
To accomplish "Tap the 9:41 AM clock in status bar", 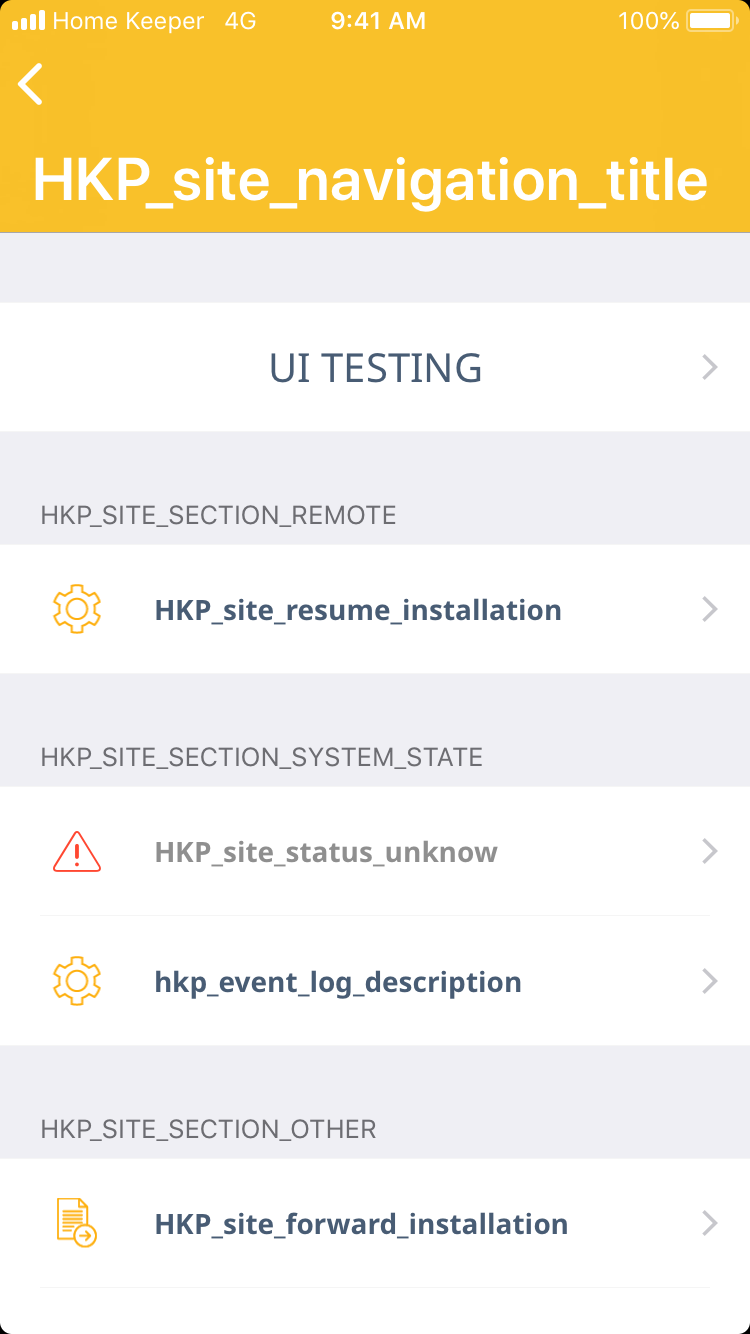I will point(378,21).
